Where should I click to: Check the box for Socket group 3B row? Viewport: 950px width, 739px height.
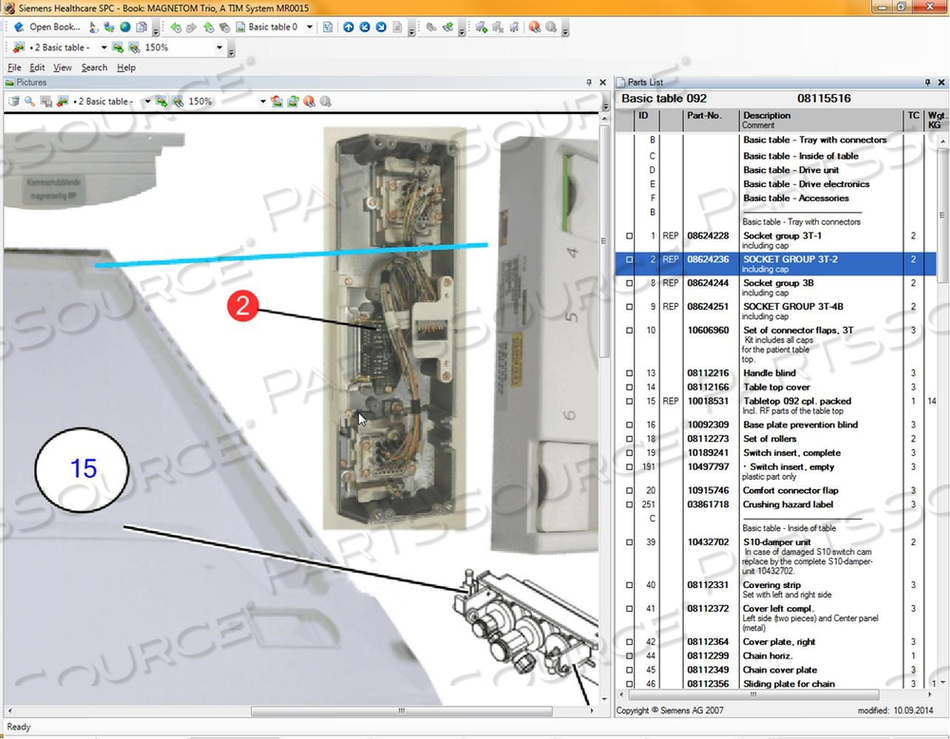[x=629, y=283]
